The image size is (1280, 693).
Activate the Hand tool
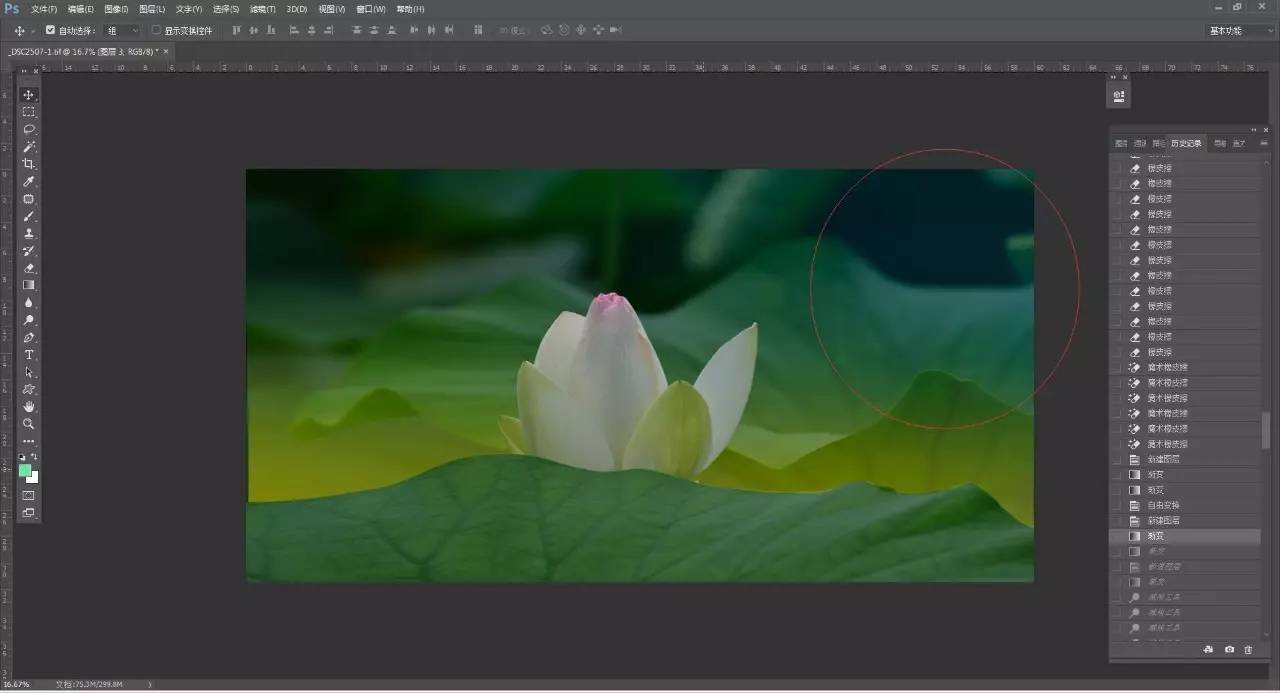tap(29, 407)
